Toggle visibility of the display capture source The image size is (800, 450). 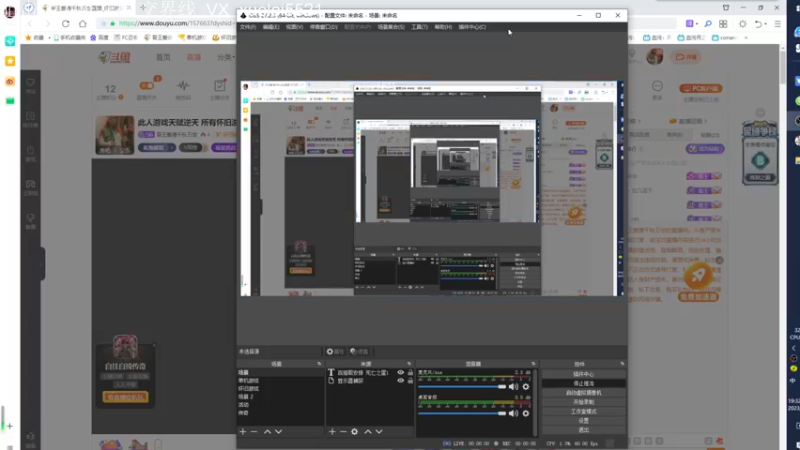coord(401,381)
